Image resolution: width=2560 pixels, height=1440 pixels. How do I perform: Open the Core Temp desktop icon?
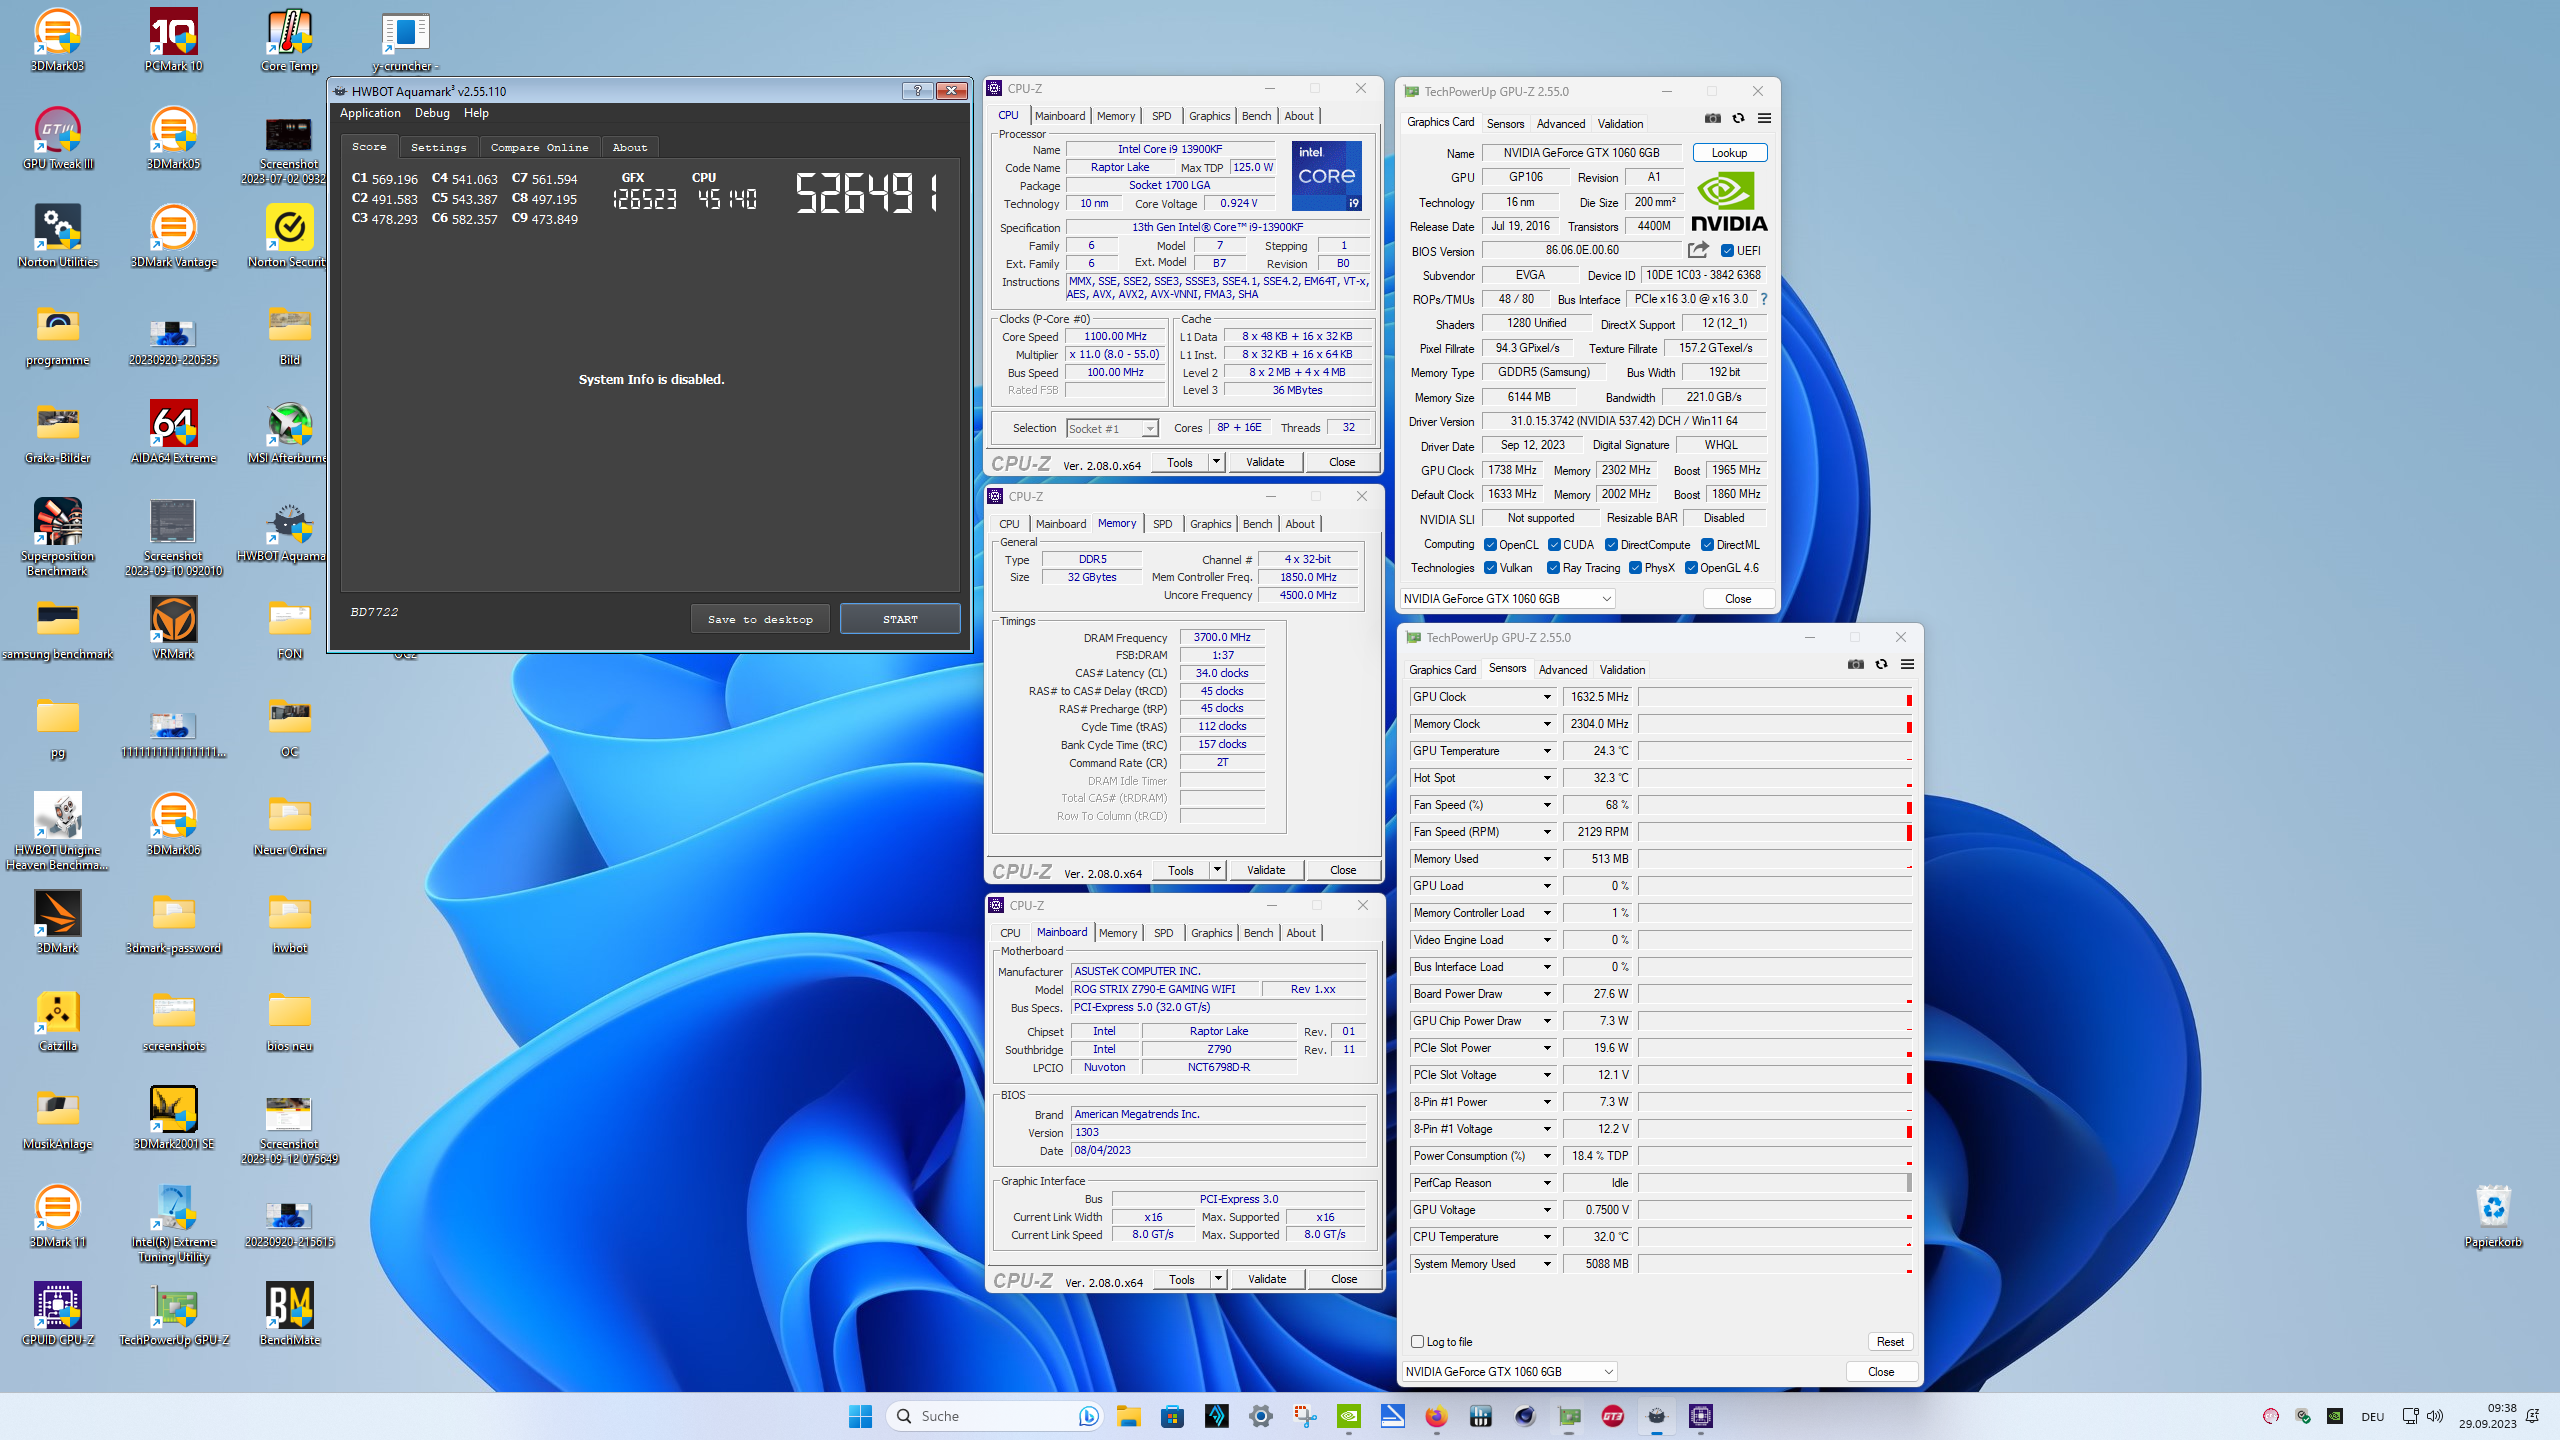click(290, 40)
